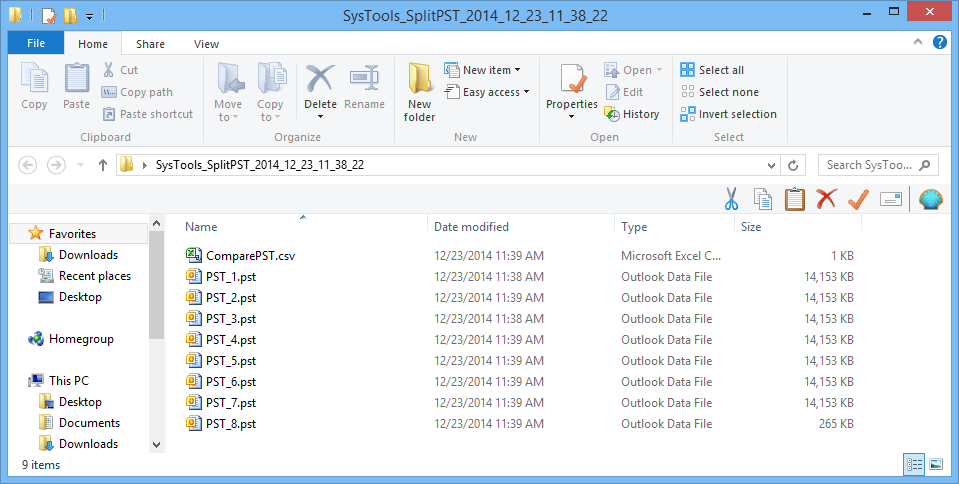Screen dimensions: 959x484
Task: Click the clipboard paste icon in lower toolbar
Action: (x=794, y=199)
